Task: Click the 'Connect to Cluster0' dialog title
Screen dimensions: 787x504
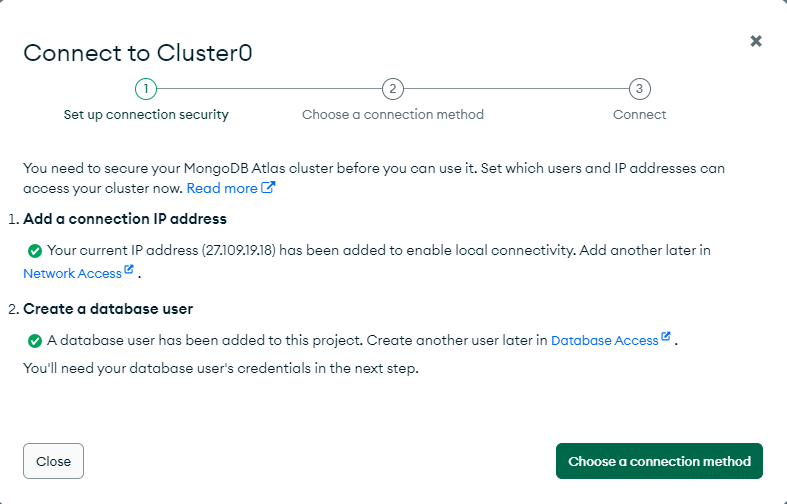Action: 137,53
